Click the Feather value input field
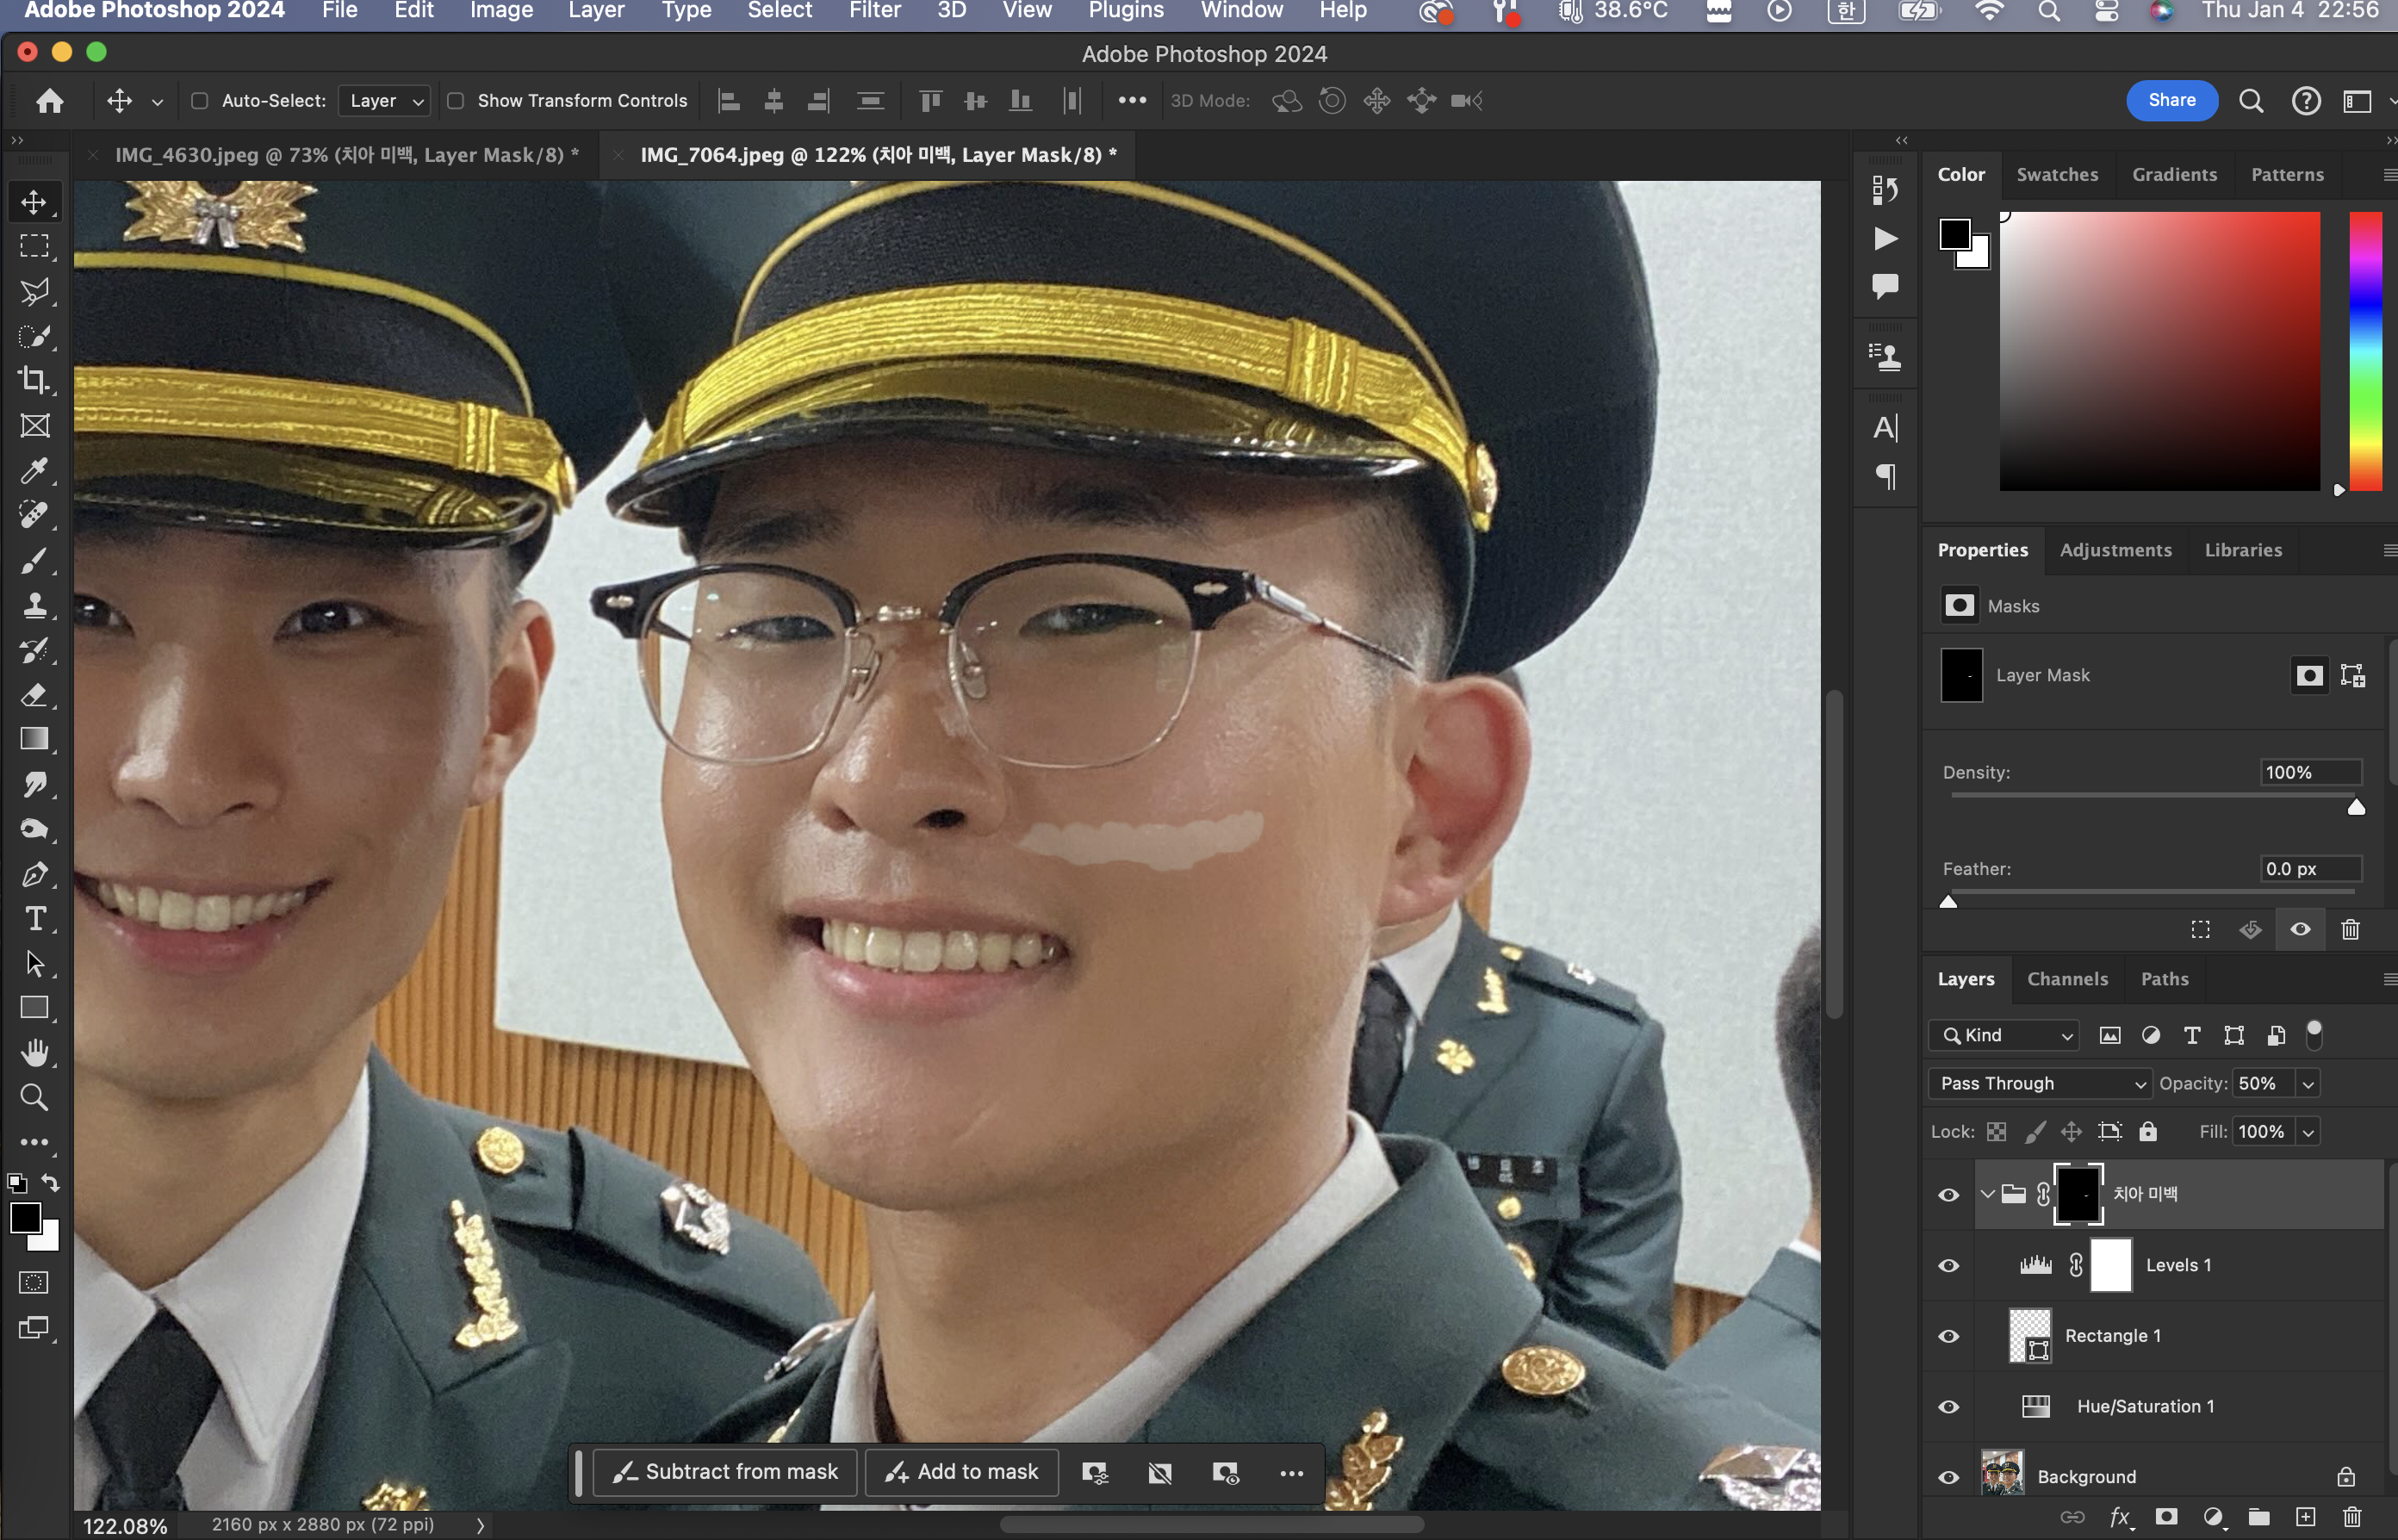2398x1540 pixels. [2309, 869]
